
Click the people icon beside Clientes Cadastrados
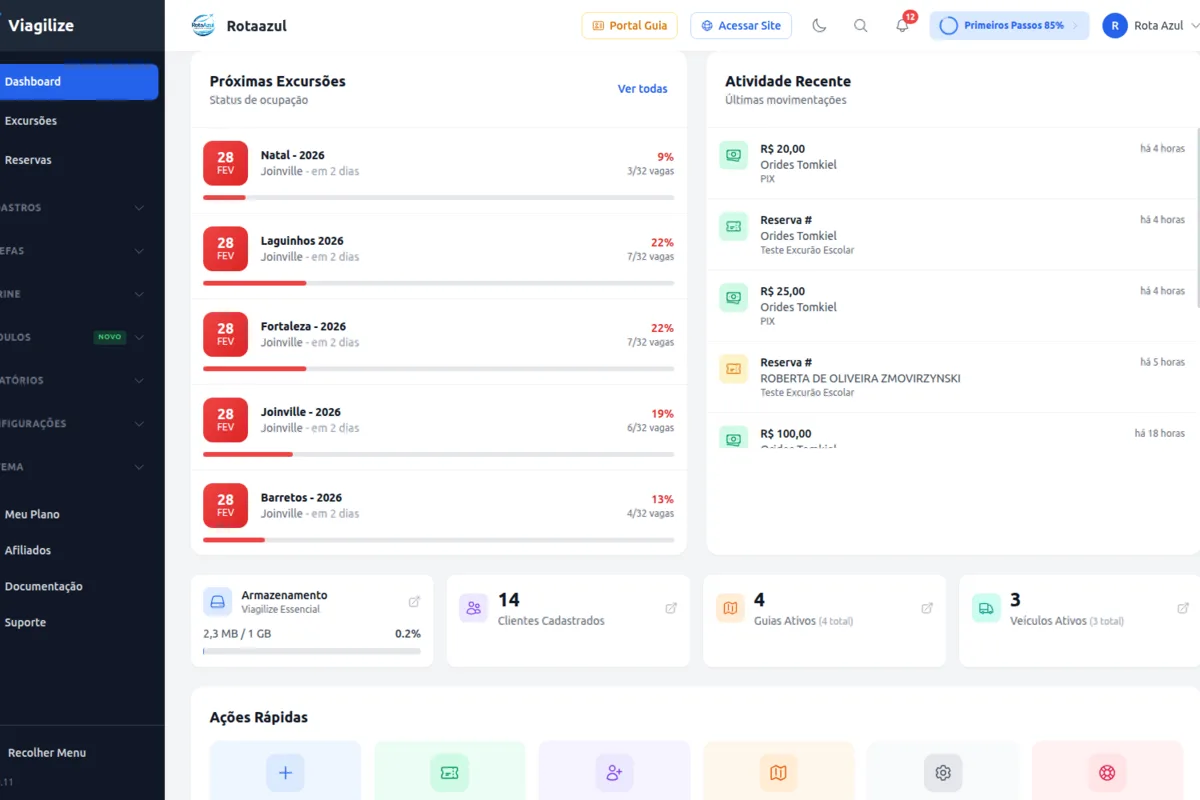pos(473,608)
